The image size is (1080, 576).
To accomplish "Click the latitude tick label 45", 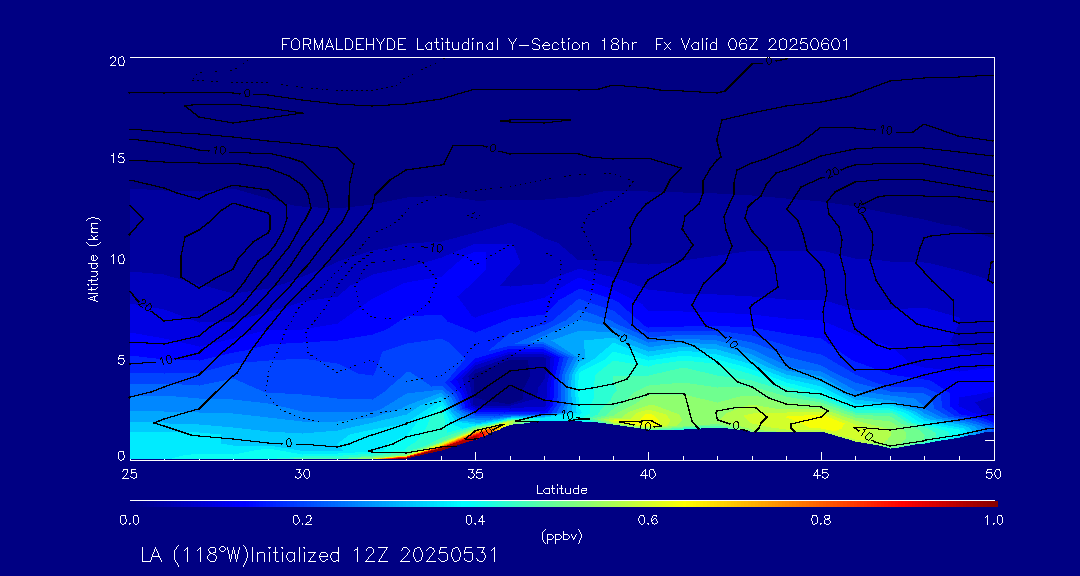I will [x=821, y=472].
